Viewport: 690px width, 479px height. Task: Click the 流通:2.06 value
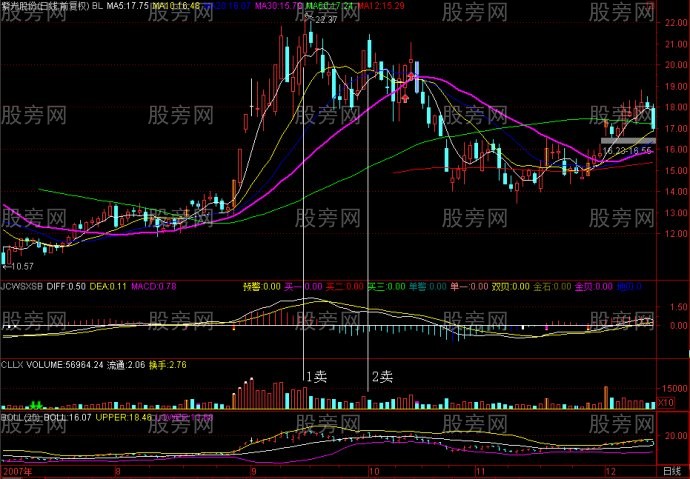(x=125, y=365)
